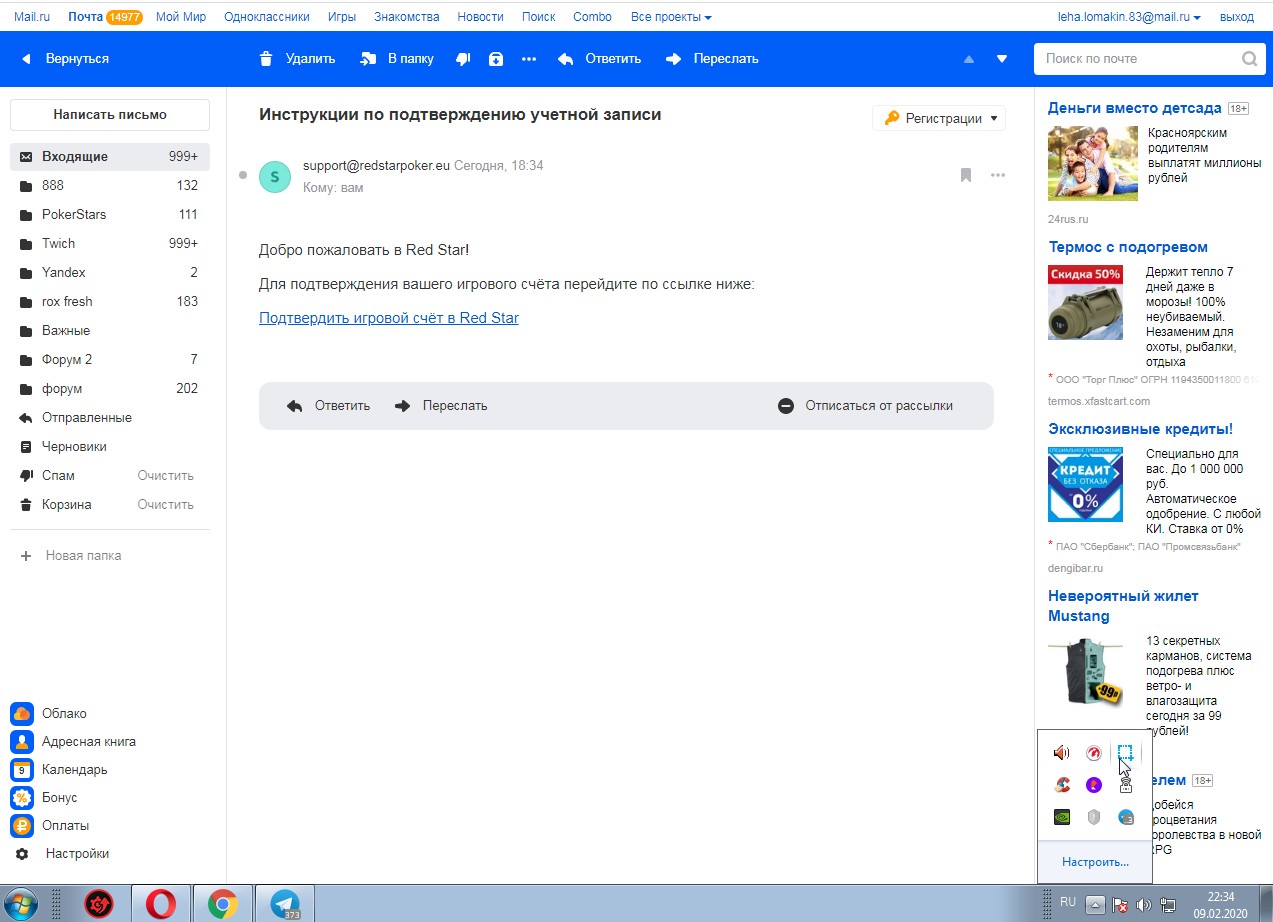Image resolution: width=1273 pixels, height=922 pixels.
Task: Empty the Корзина with Очистить
Action: (166, 505)
